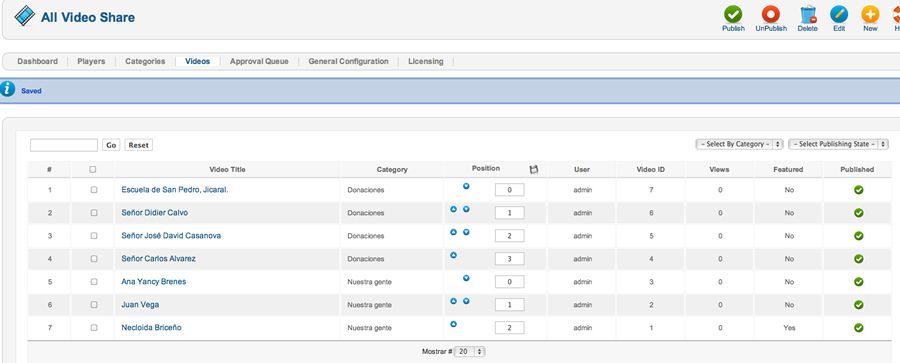Check the box for Ana Yancy Brenes
The image size is (900, 363).
coord(94,281)
